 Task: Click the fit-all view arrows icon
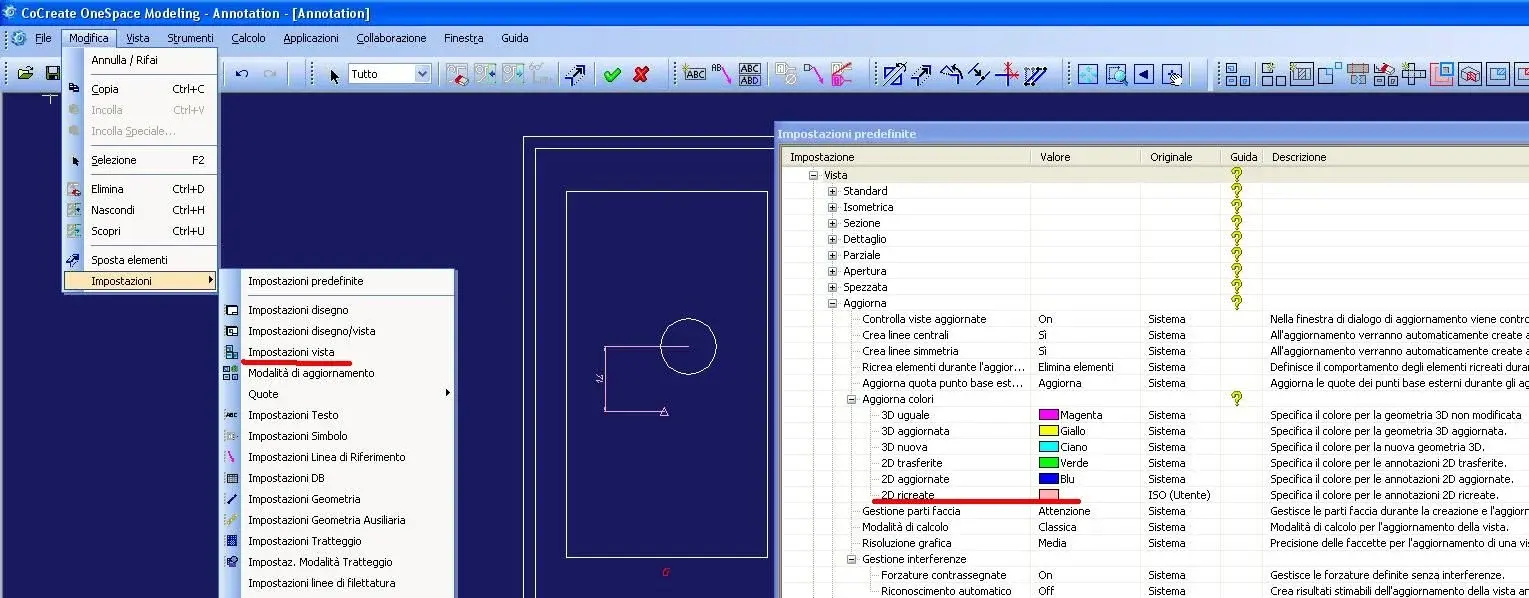point(1088,74)
